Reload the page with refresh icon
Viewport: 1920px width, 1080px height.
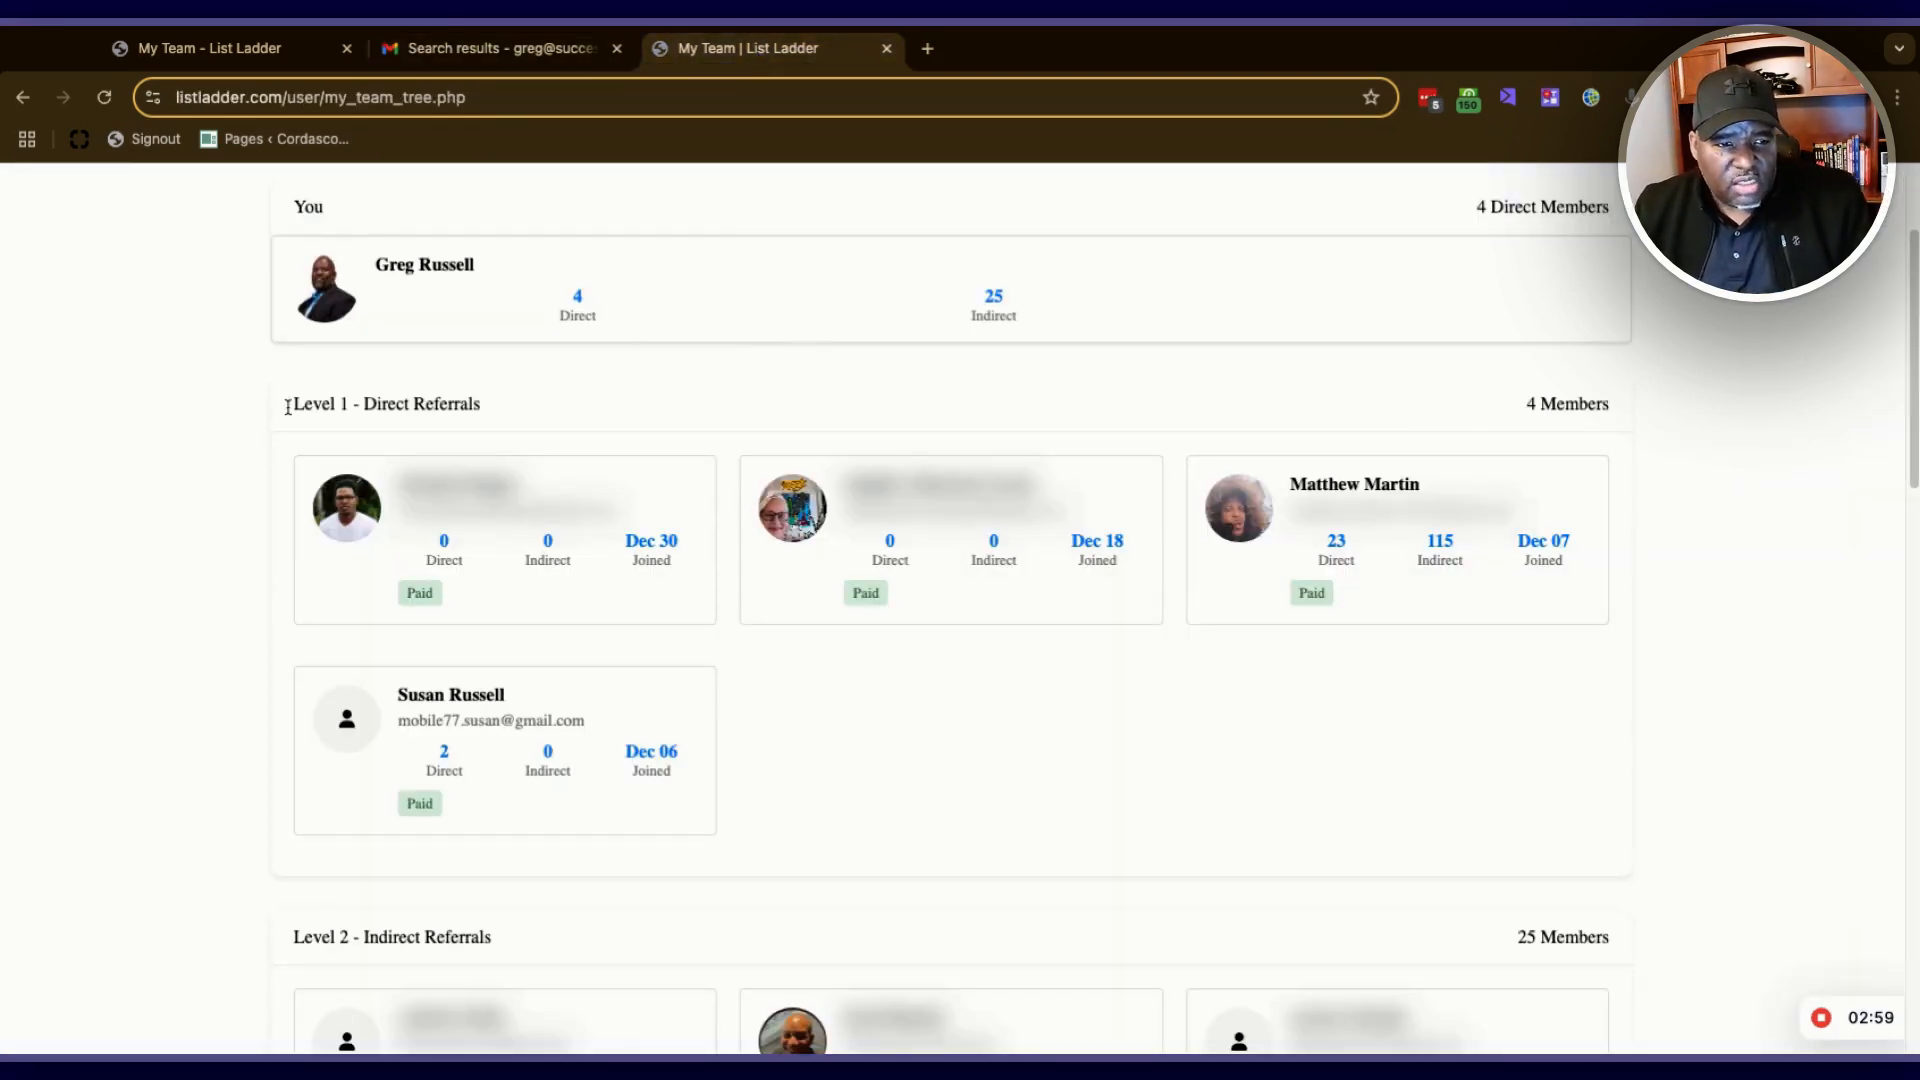coord(104,97)
